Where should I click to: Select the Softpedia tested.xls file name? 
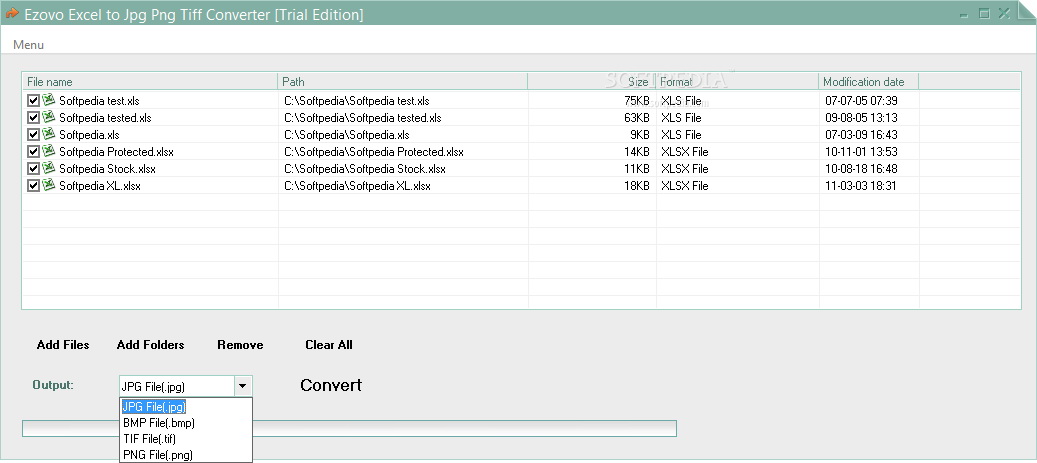click(x=105, y=118)
